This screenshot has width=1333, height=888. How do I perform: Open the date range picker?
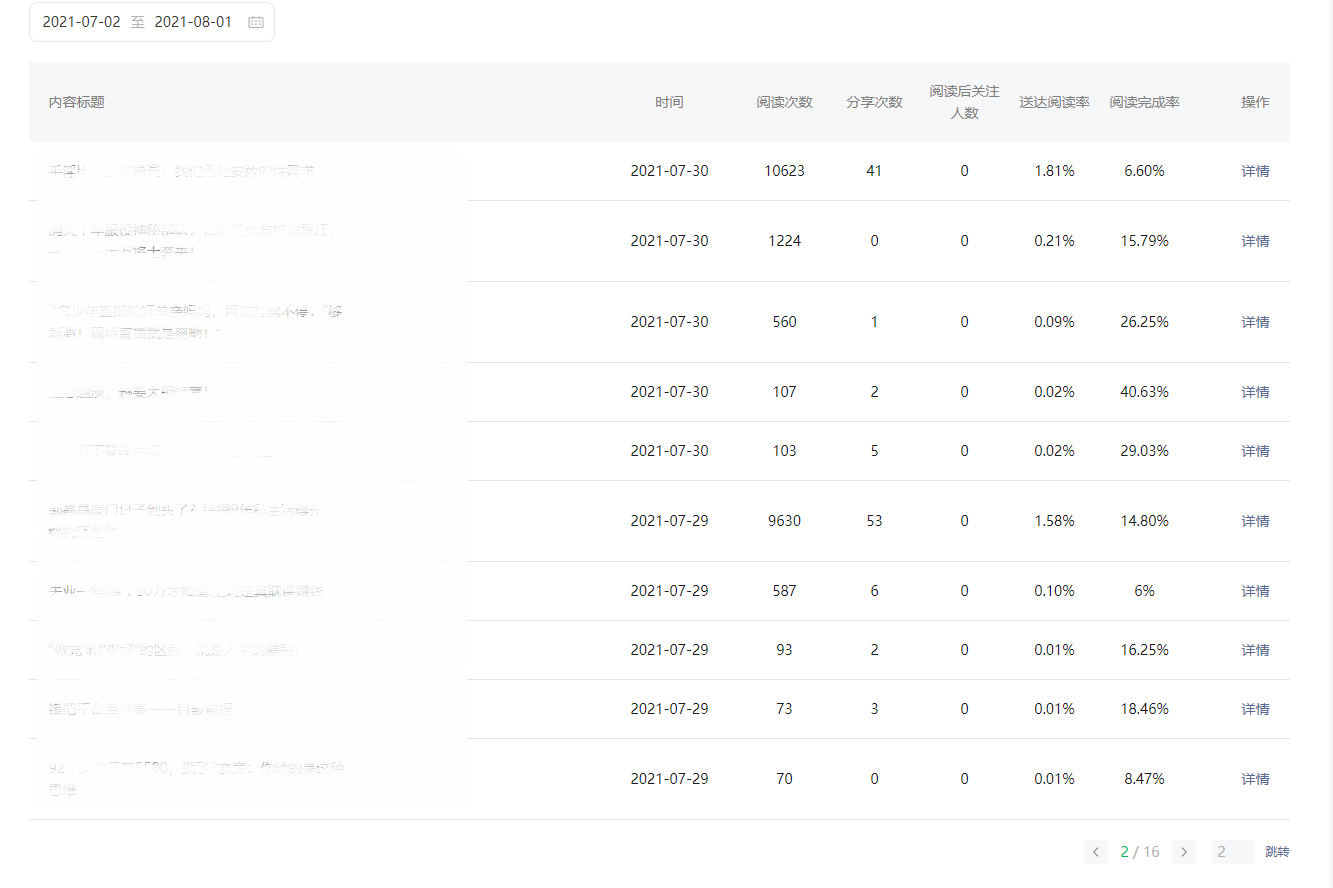[152, 22]
